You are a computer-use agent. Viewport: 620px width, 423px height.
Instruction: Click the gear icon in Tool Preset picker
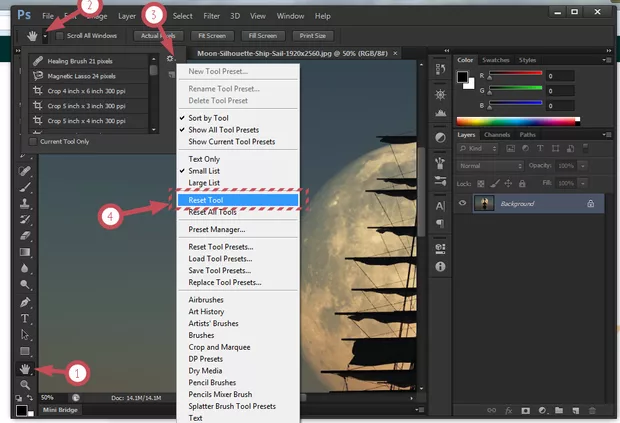point(171,59)
